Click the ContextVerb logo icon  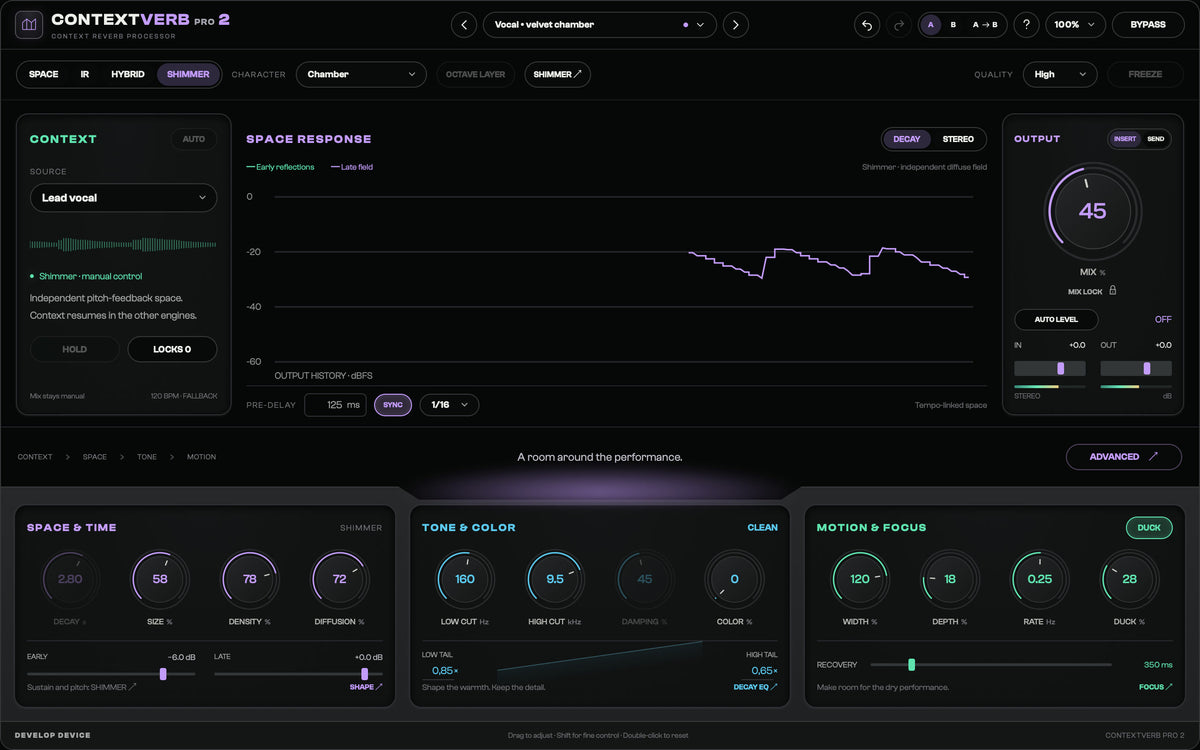tap(29, 24)
